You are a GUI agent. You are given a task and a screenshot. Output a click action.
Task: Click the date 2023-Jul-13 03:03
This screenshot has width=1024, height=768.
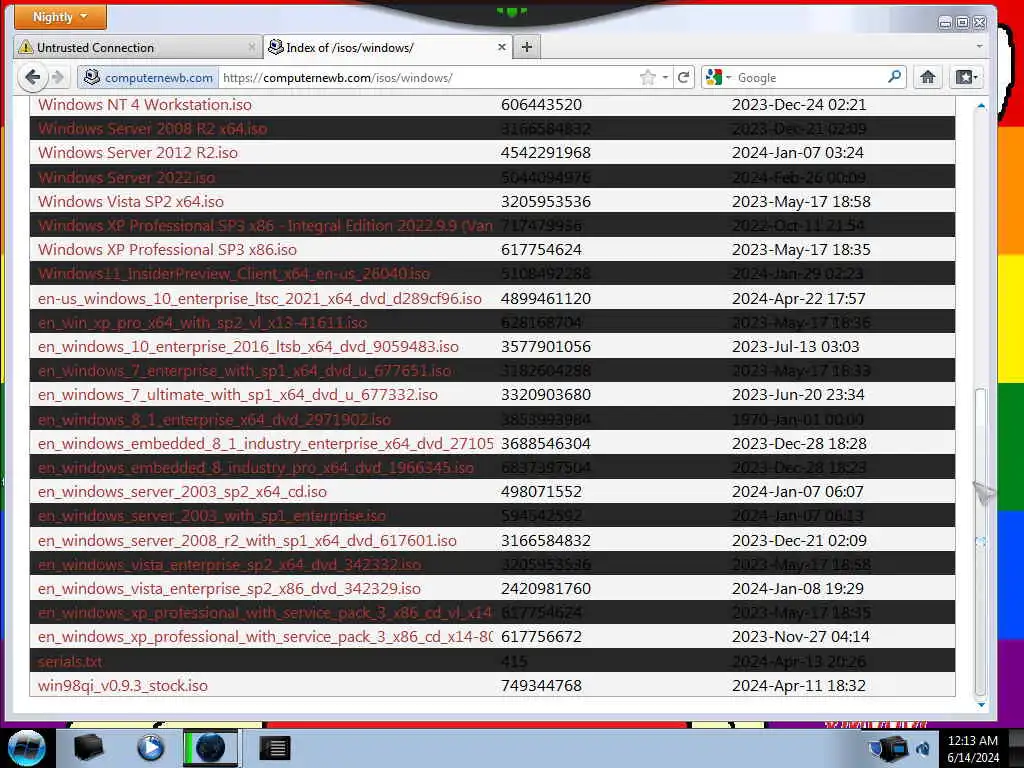pyautogui.click(x=795, y=347)
